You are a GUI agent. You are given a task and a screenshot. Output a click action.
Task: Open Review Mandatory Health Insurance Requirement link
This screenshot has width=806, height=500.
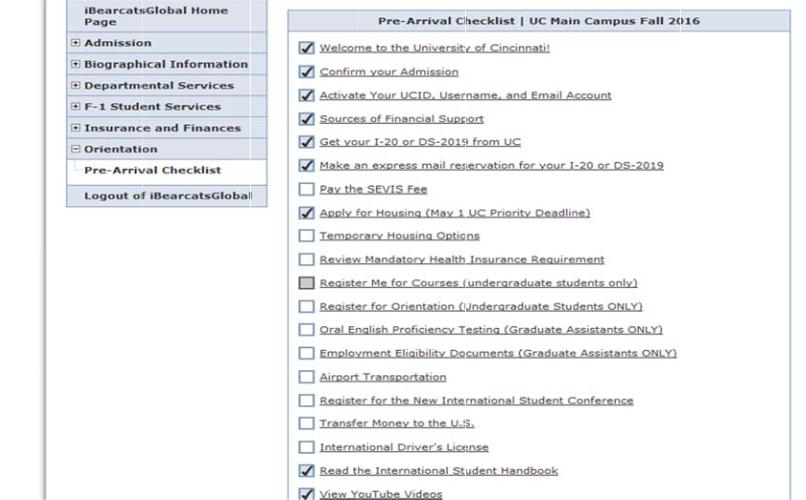click(462, 260)
